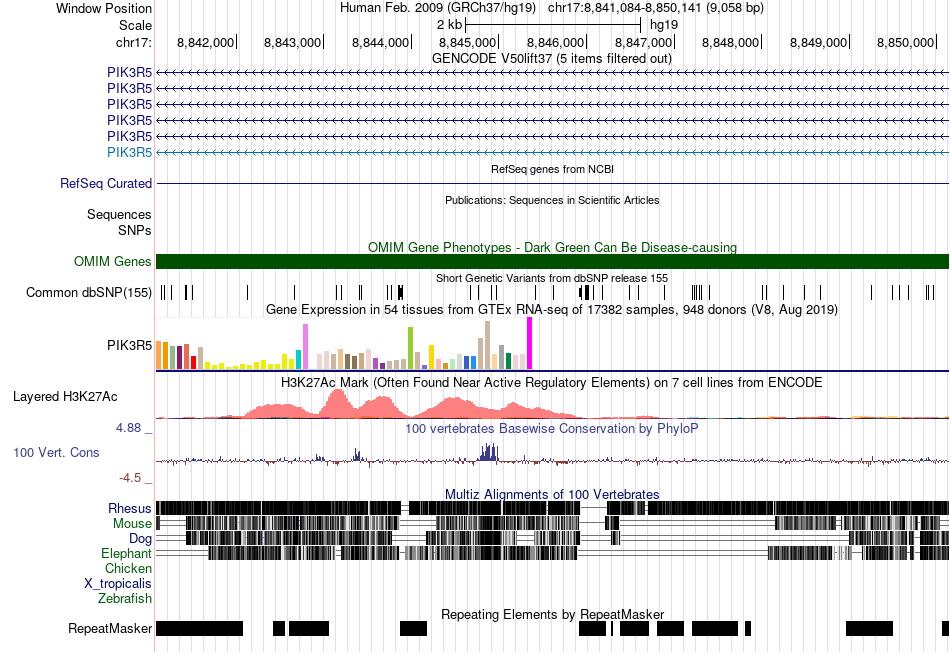
Task: Click the tall magenta GTEx expression bar
Action: click(x=530, y=344)
